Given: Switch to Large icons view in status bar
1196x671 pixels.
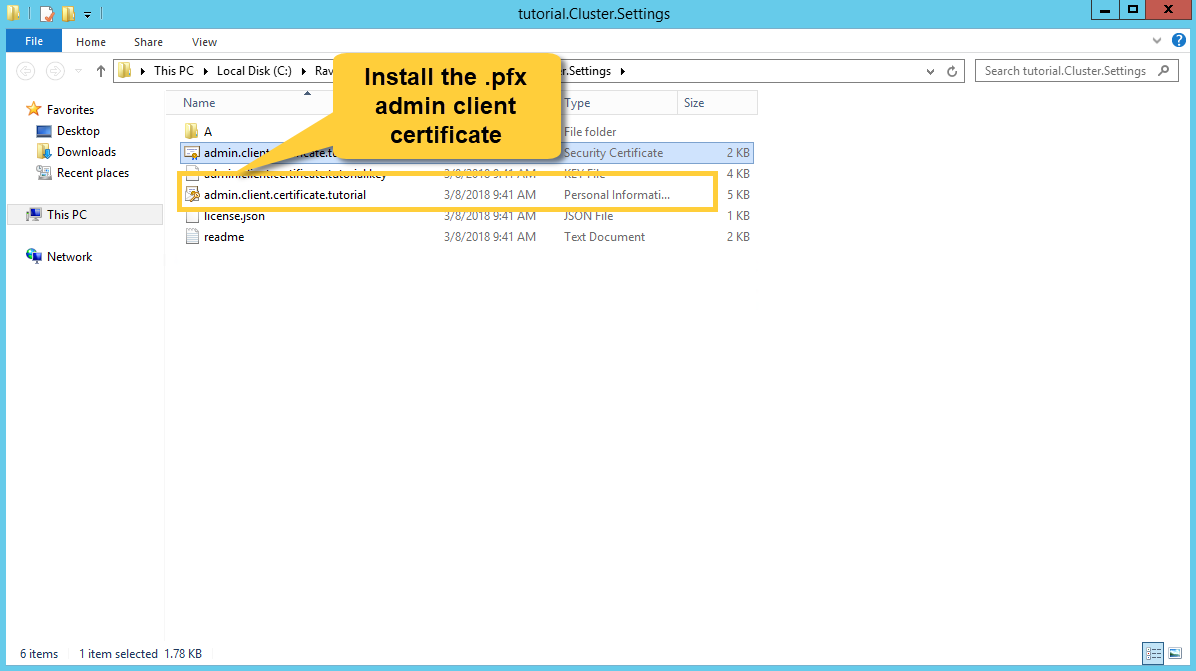Looking at the screenshot, I should pyautogui.click(x=1175, y=653).
